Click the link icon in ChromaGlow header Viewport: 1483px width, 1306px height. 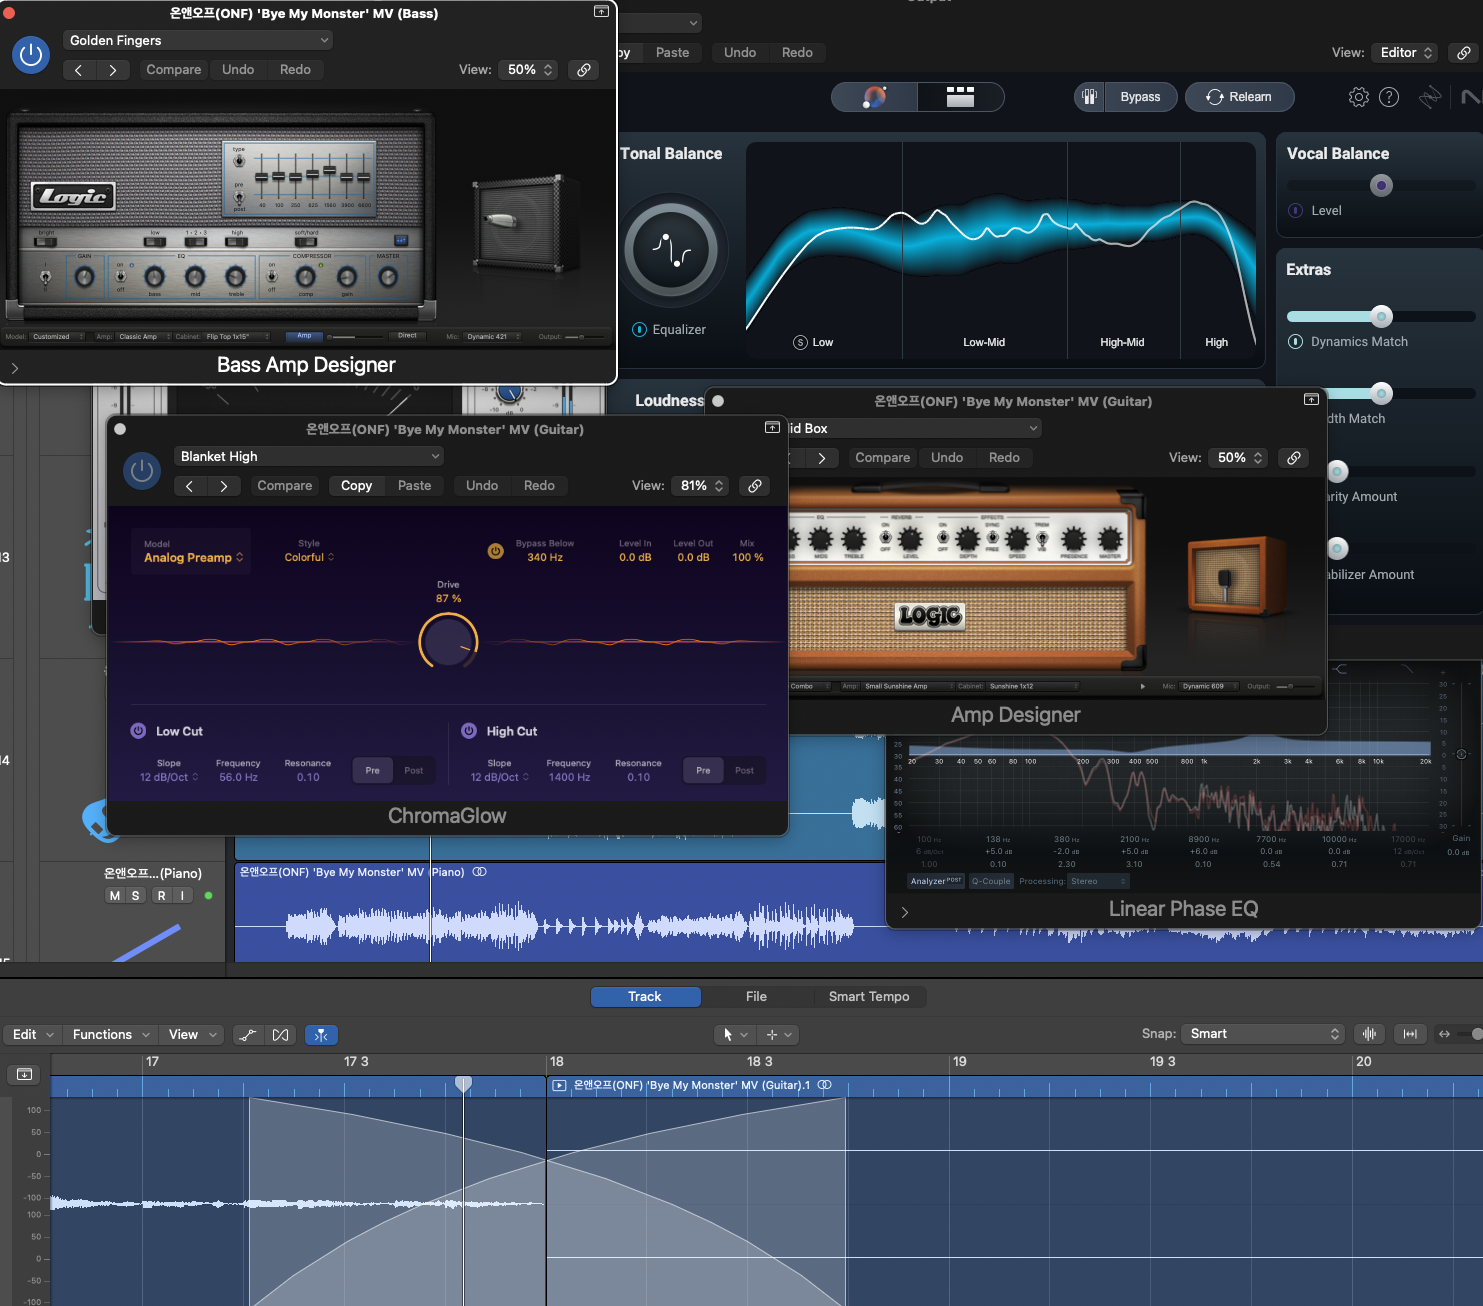point(755,486)
